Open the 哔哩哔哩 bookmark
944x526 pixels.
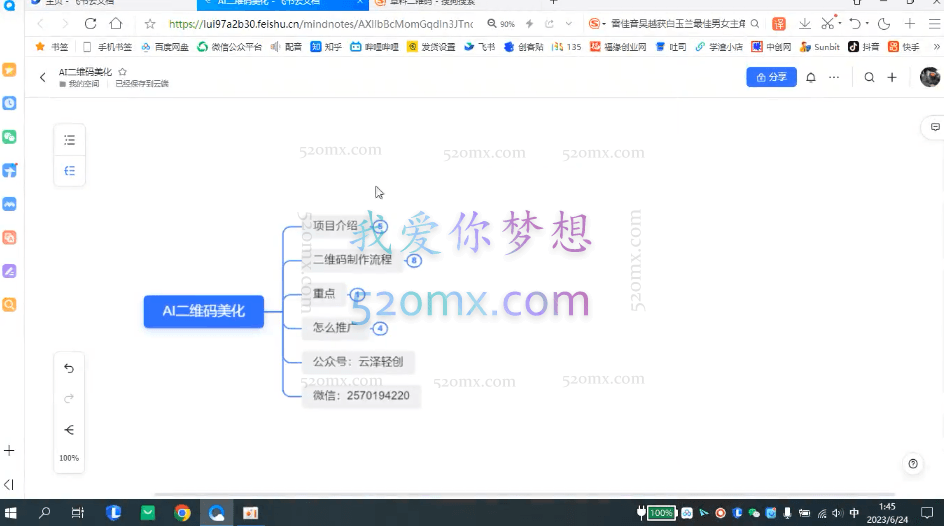[x=374, y=46]
